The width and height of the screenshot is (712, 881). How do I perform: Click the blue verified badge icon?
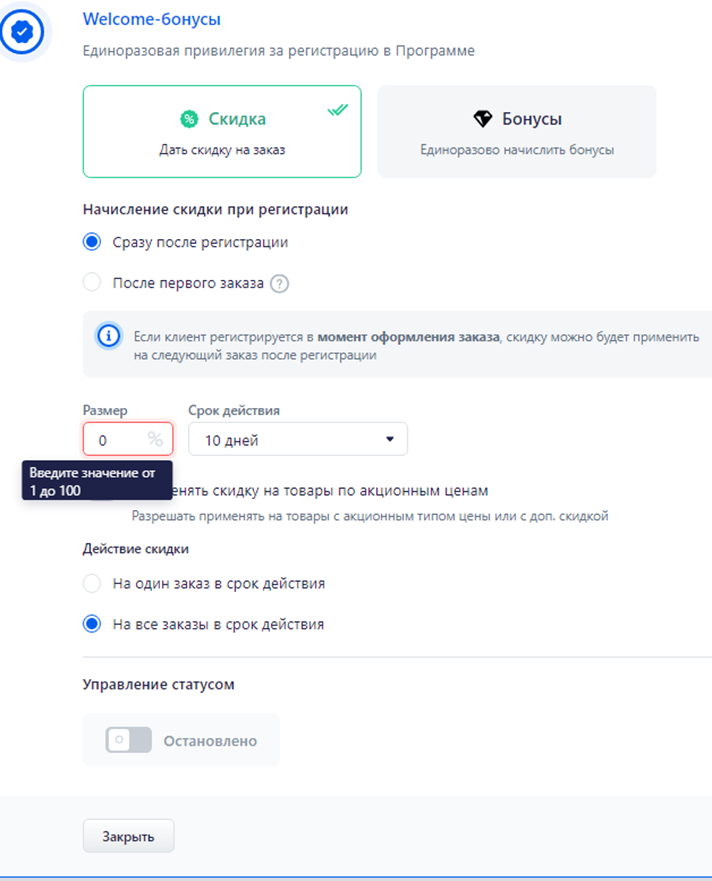pyautogui.click(x=22, y=31)
